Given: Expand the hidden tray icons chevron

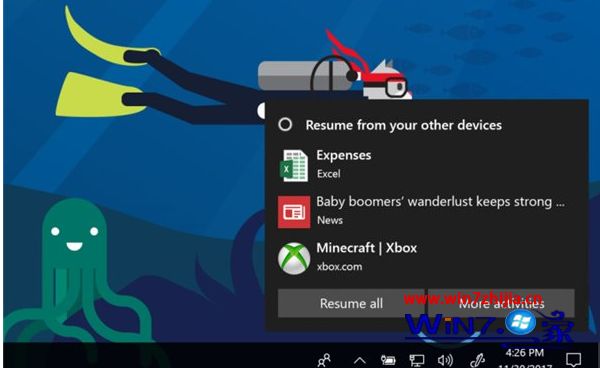Looking at the screenshot, I should (x=360, y=360).
